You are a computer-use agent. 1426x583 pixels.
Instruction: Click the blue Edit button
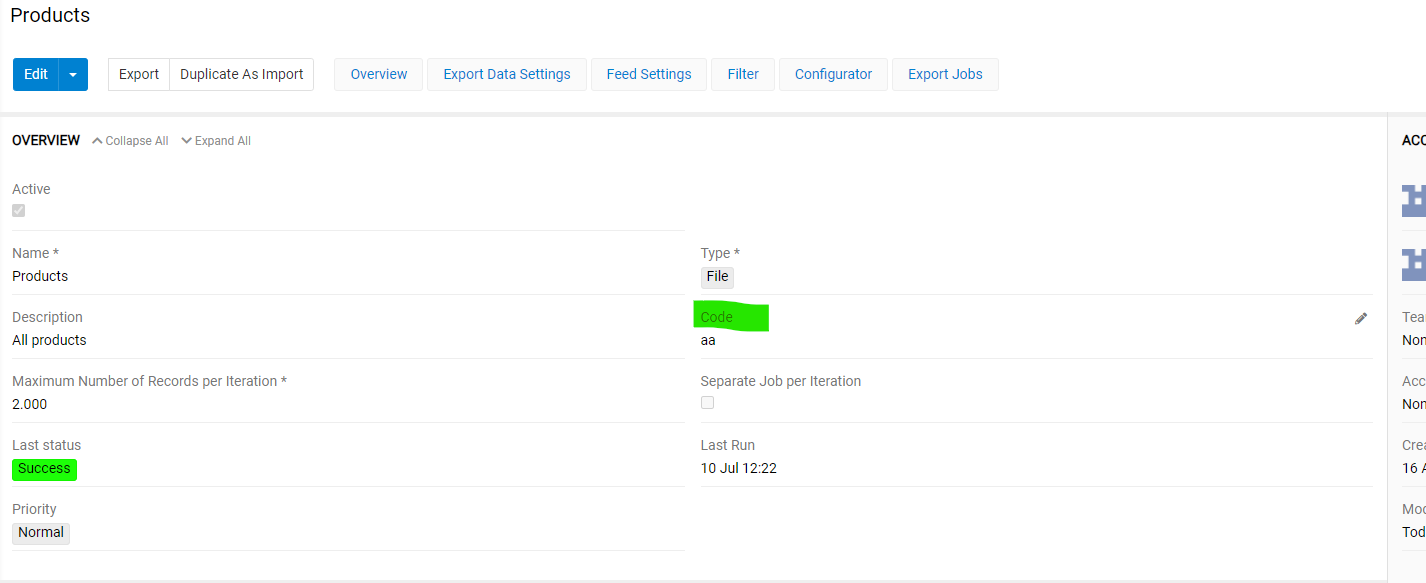[x=36, y=75]
